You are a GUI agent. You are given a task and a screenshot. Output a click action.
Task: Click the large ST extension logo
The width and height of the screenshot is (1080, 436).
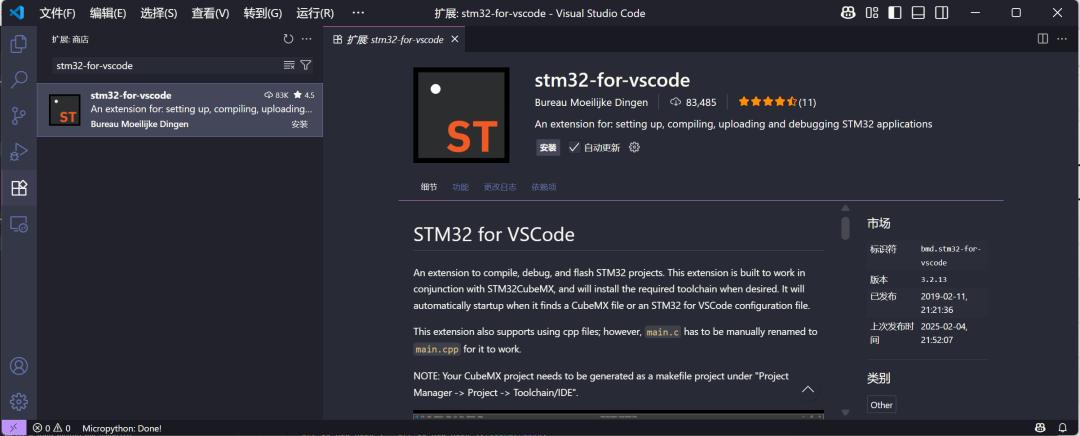[461, 115]
